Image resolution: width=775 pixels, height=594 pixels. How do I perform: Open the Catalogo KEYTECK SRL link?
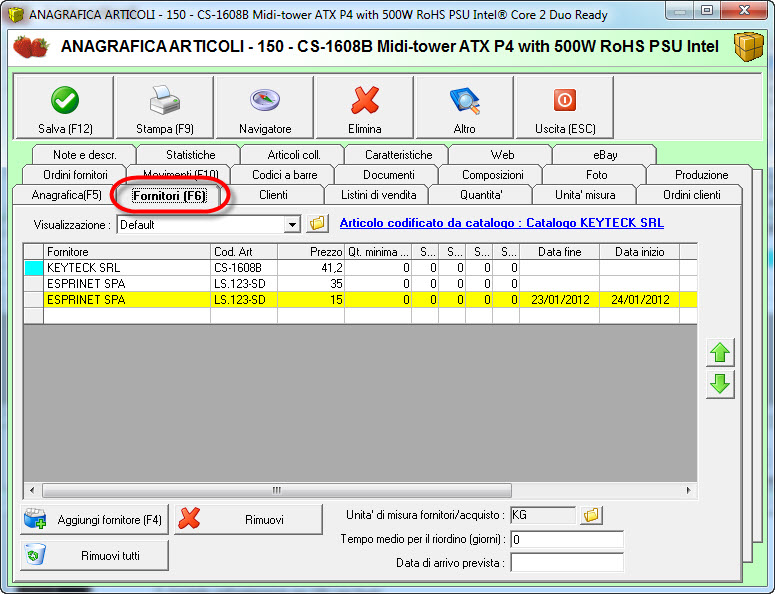502,223
